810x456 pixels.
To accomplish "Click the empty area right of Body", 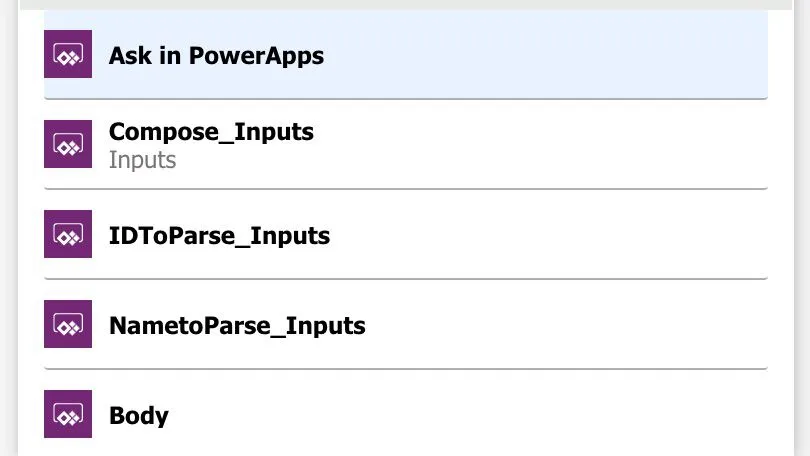I will pos(500,414).
